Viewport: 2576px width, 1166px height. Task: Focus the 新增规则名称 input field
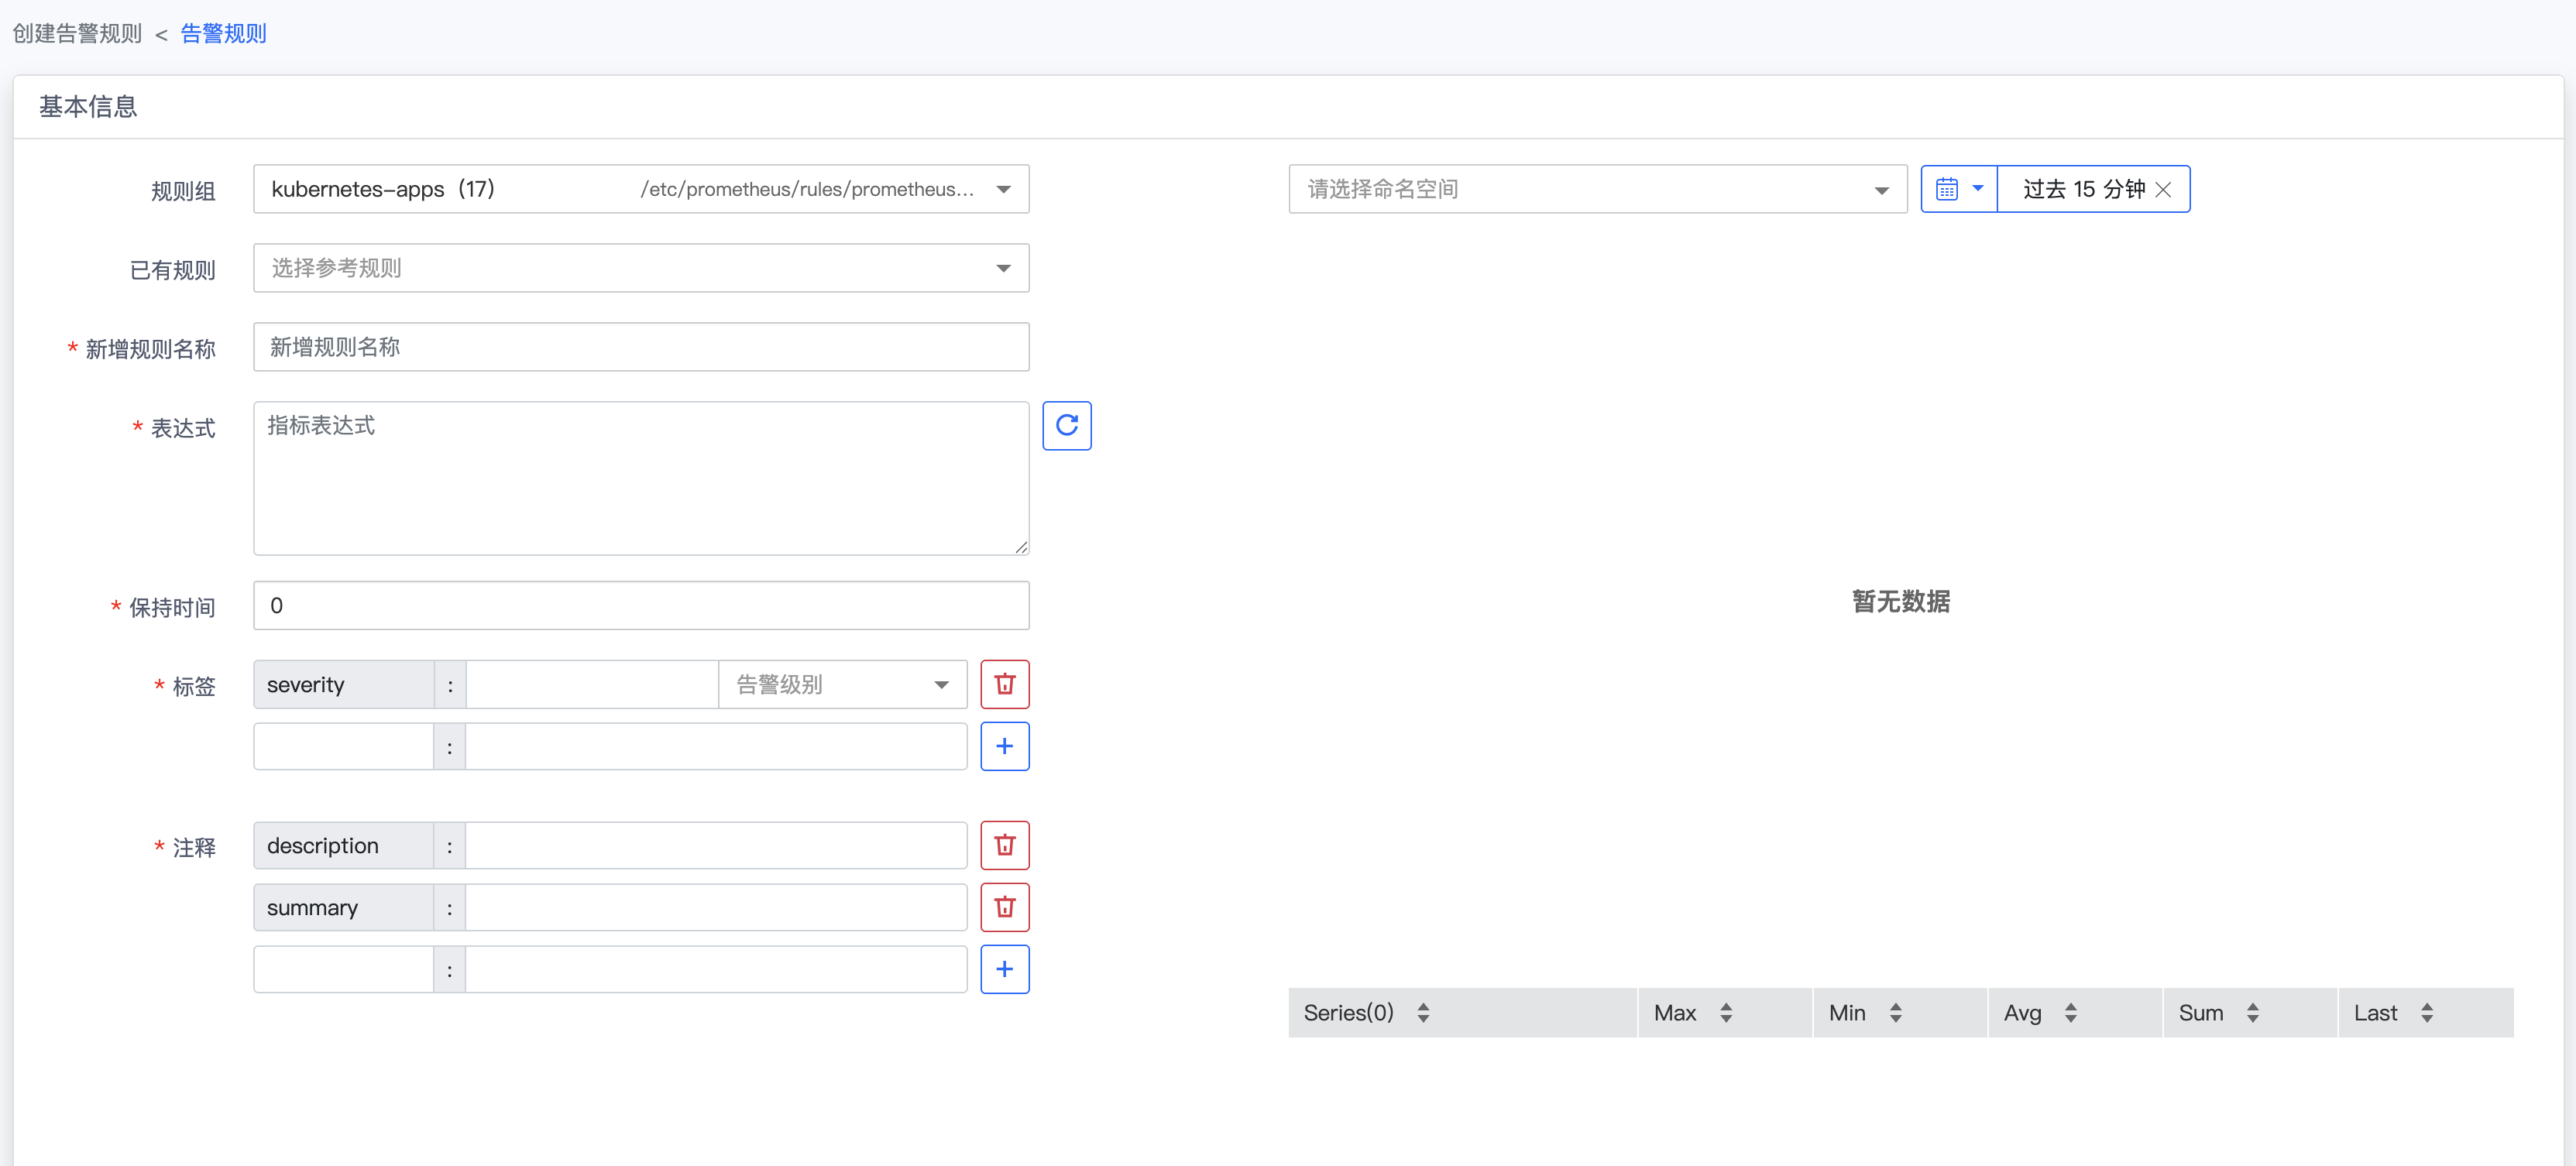pyautogui.click(x=641, y=347)
